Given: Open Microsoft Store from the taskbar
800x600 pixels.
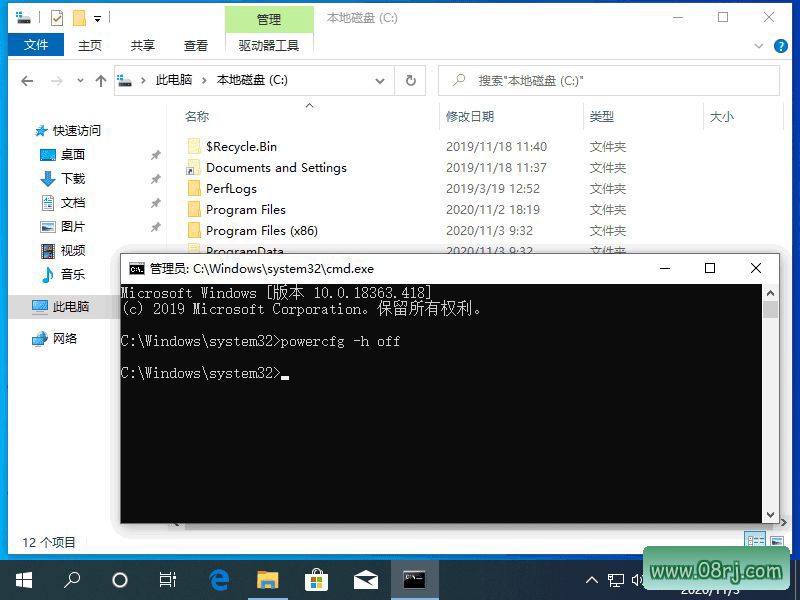Looking at the screenshot, I should tap(316, 580).
